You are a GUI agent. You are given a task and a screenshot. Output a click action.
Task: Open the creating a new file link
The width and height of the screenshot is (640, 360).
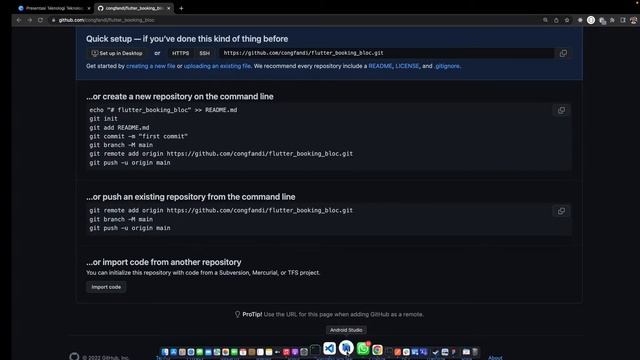pos(151,66)
